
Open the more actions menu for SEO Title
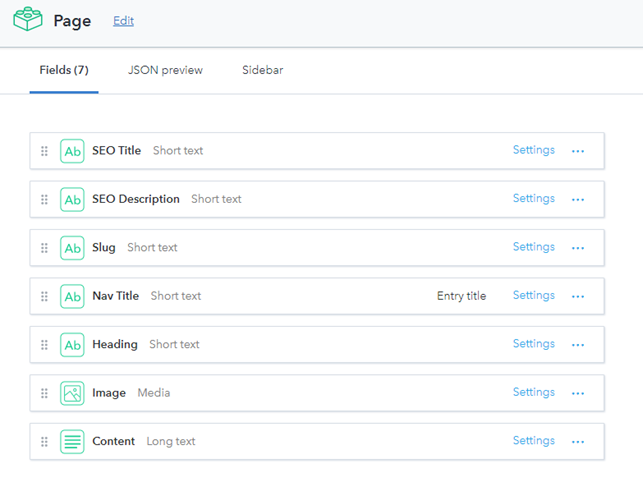point(577,151)
